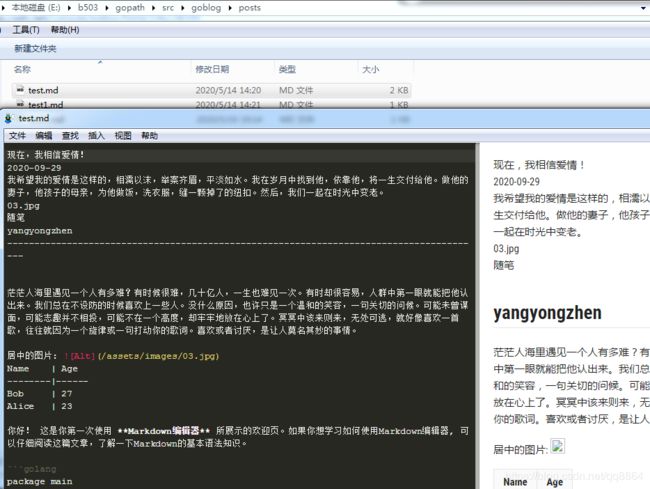Click the broken image icon in preview
Image resolution: width=650 pixels, height=489 pixels.
tap(557, 447)
